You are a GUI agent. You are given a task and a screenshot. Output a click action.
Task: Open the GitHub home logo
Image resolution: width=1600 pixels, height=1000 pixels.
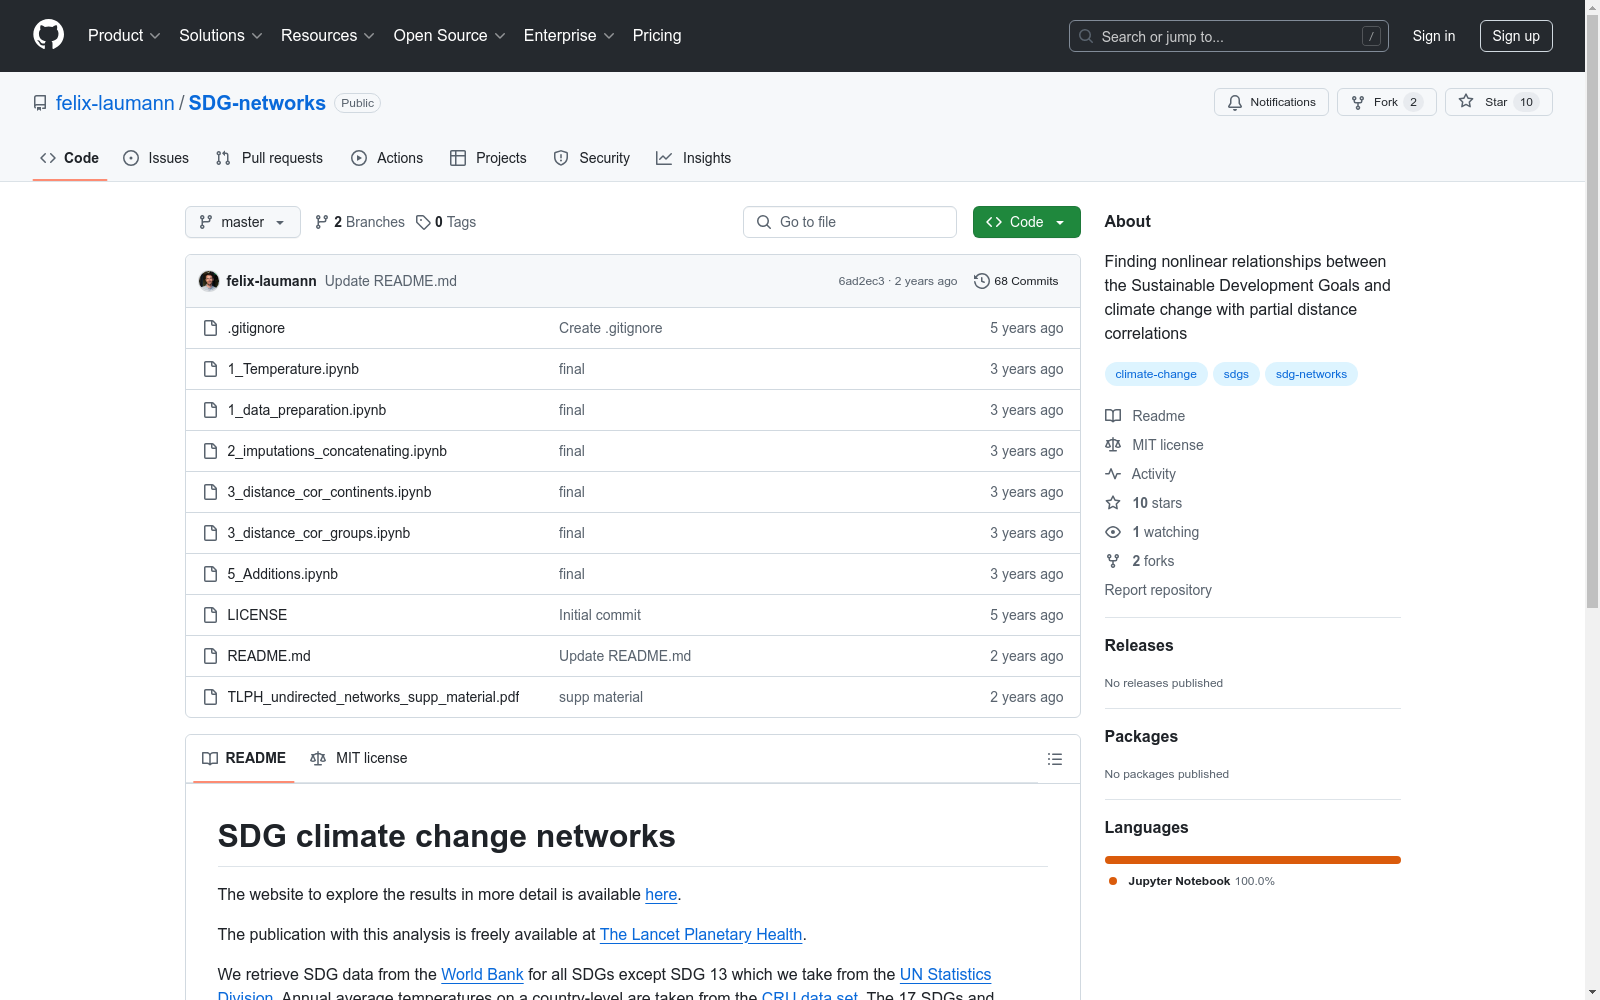coord(48,35)
